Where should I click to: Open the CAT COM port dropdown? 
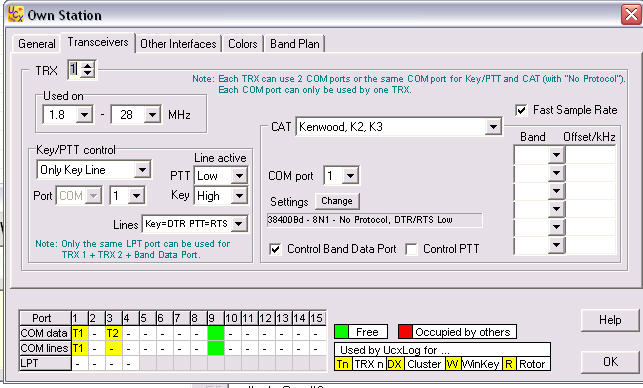coord(350,176)
